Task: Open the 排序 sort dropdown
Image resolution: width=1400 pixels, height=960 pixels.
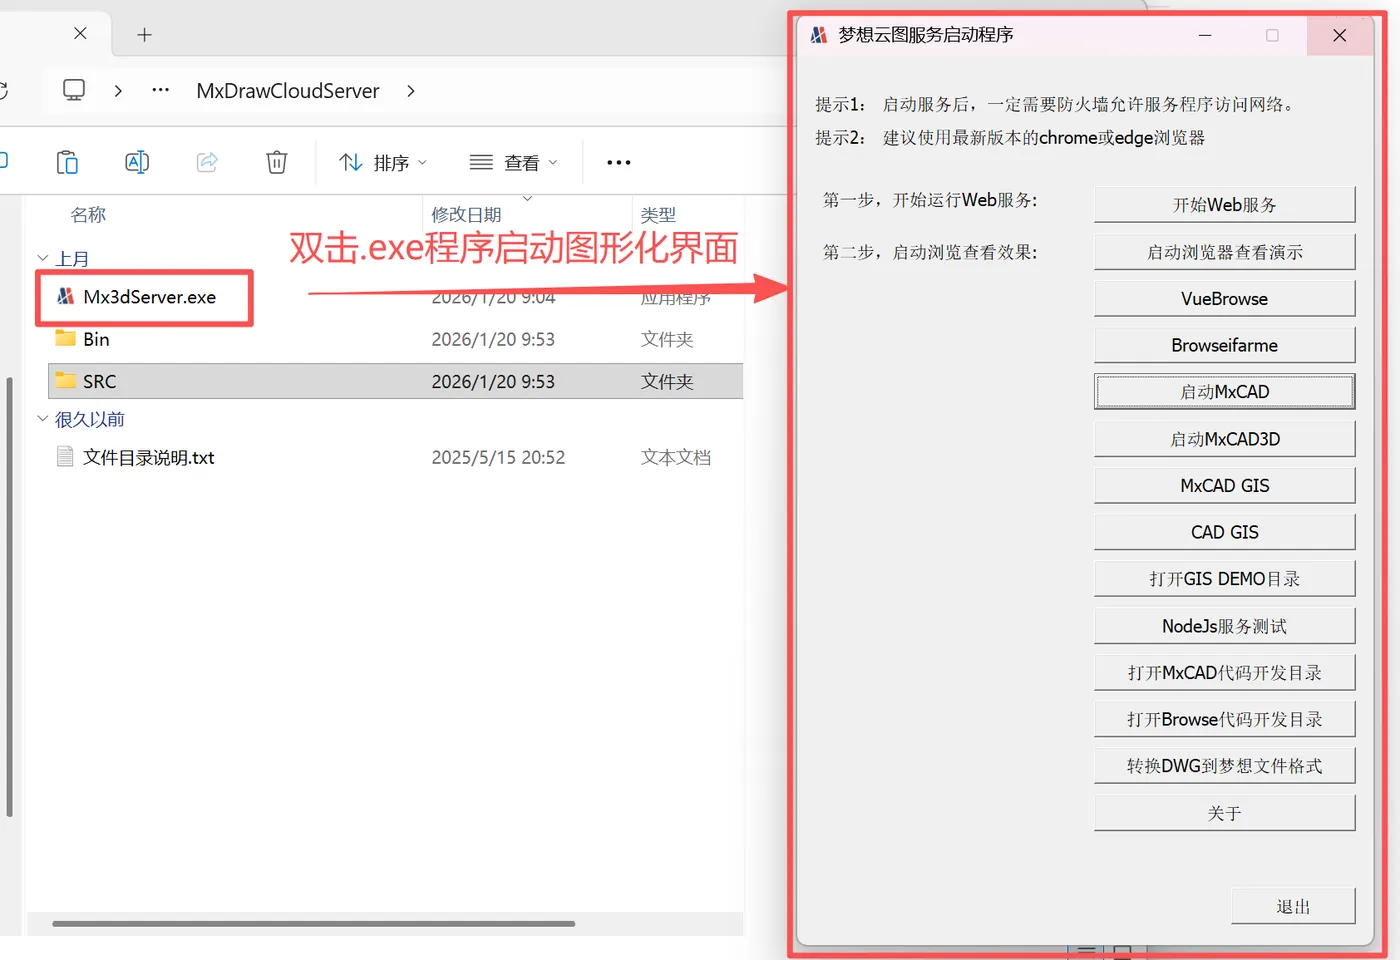Action: pos(383,162)
